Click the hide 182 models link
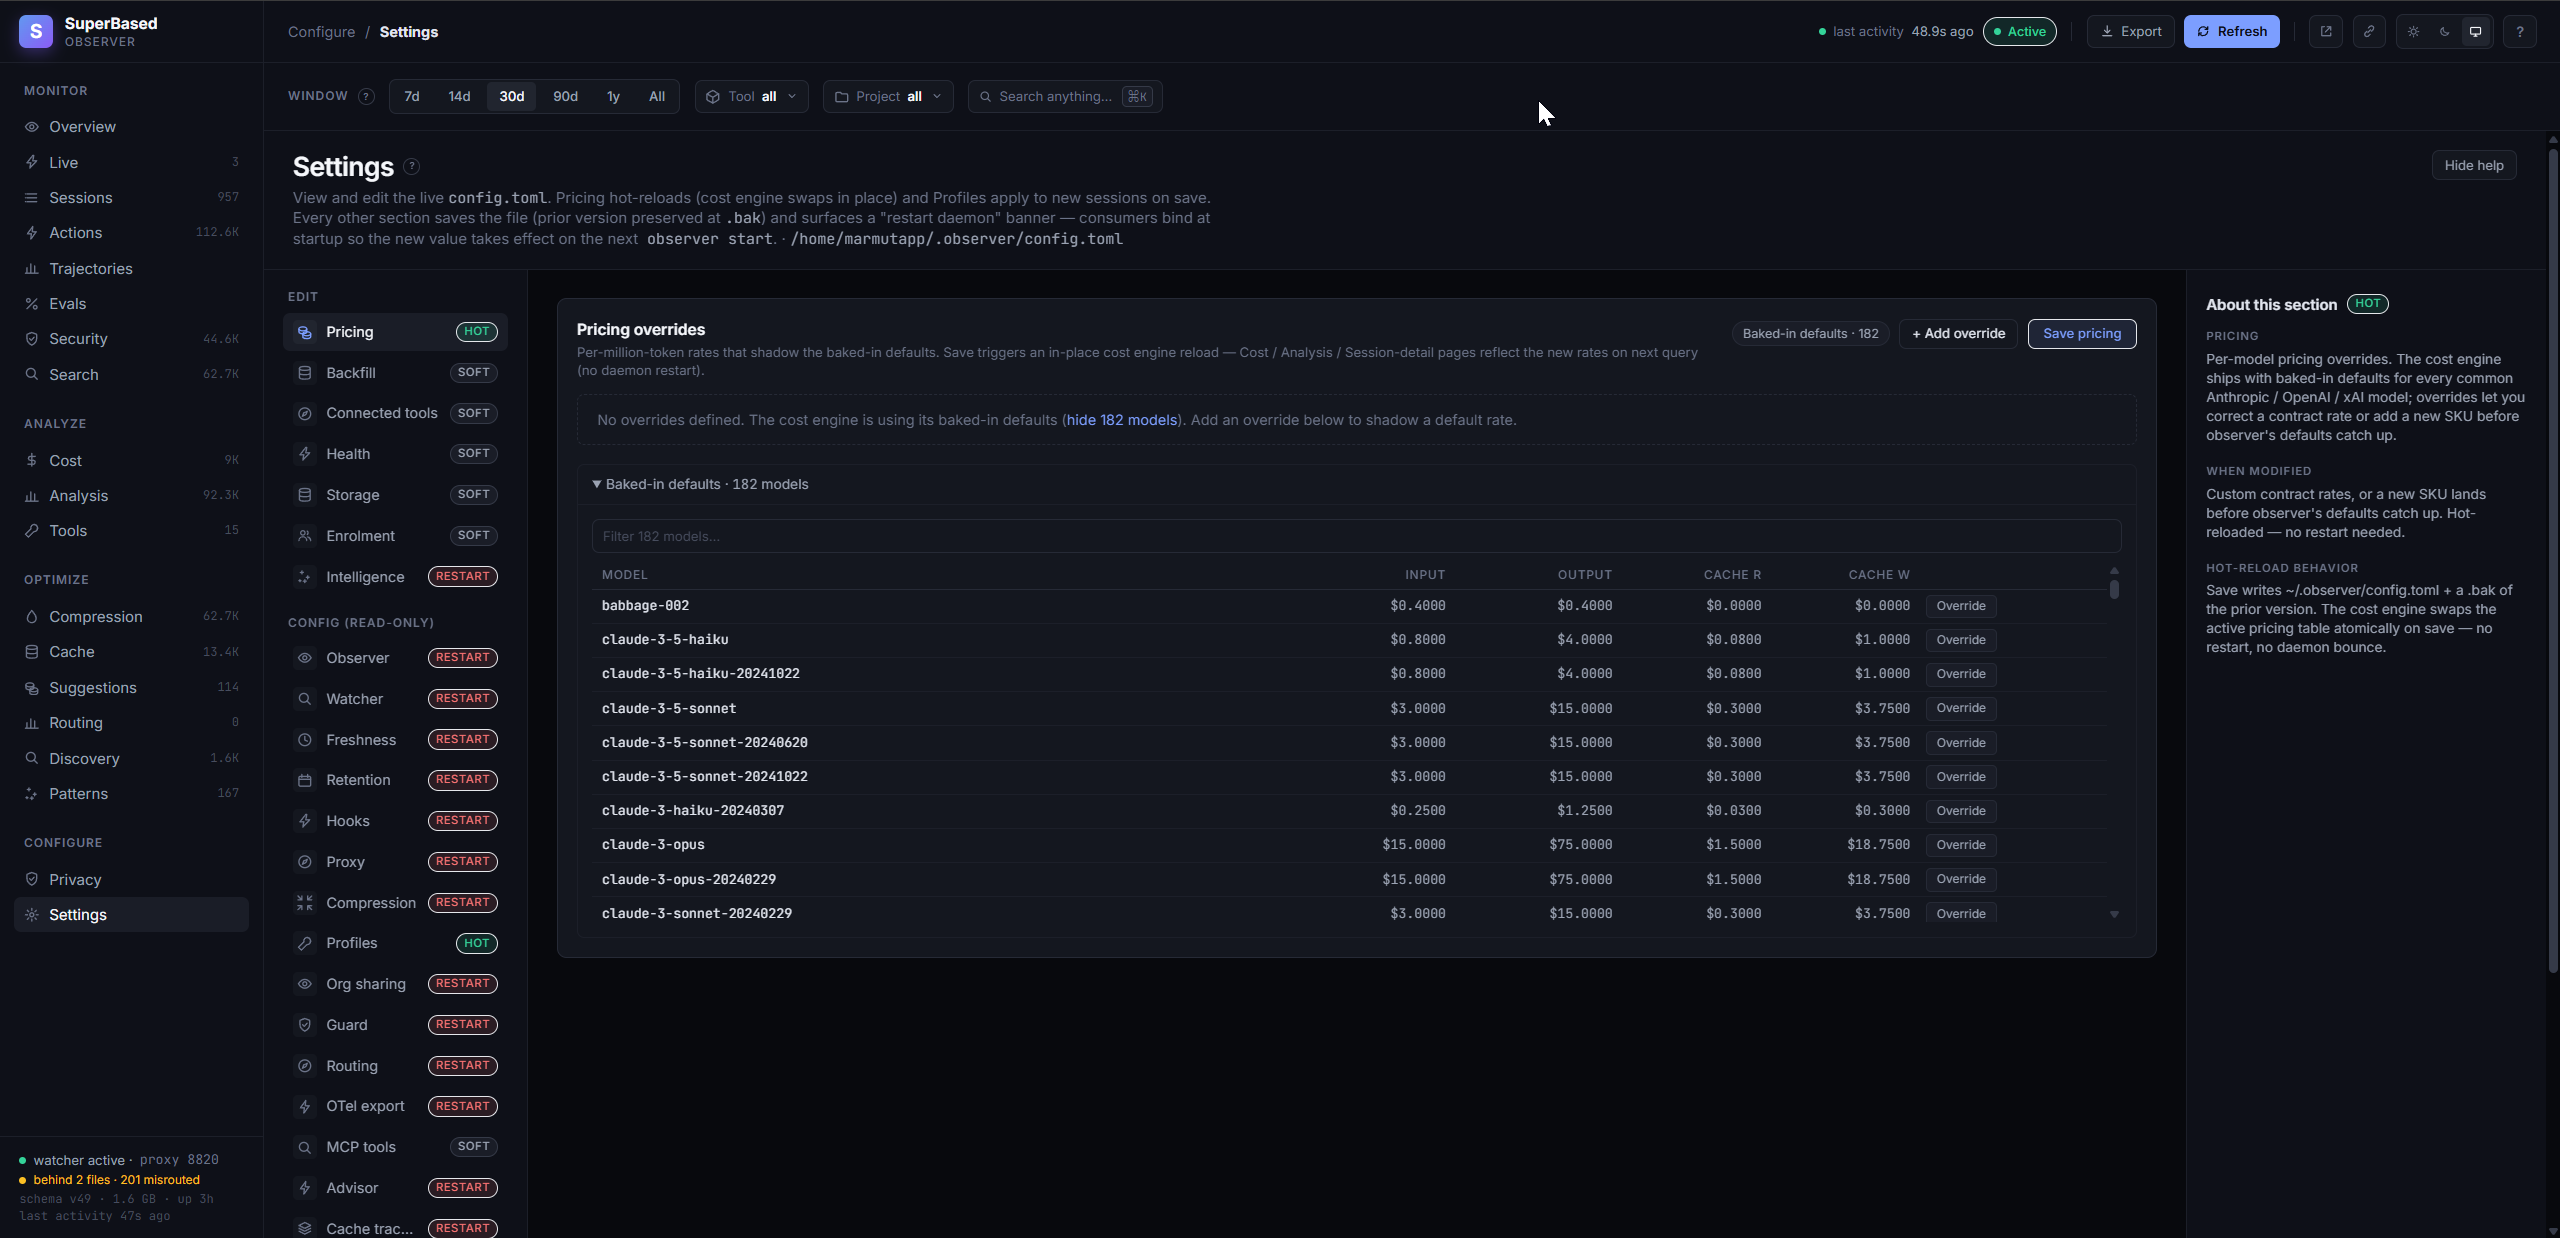 coord(1121,420)
